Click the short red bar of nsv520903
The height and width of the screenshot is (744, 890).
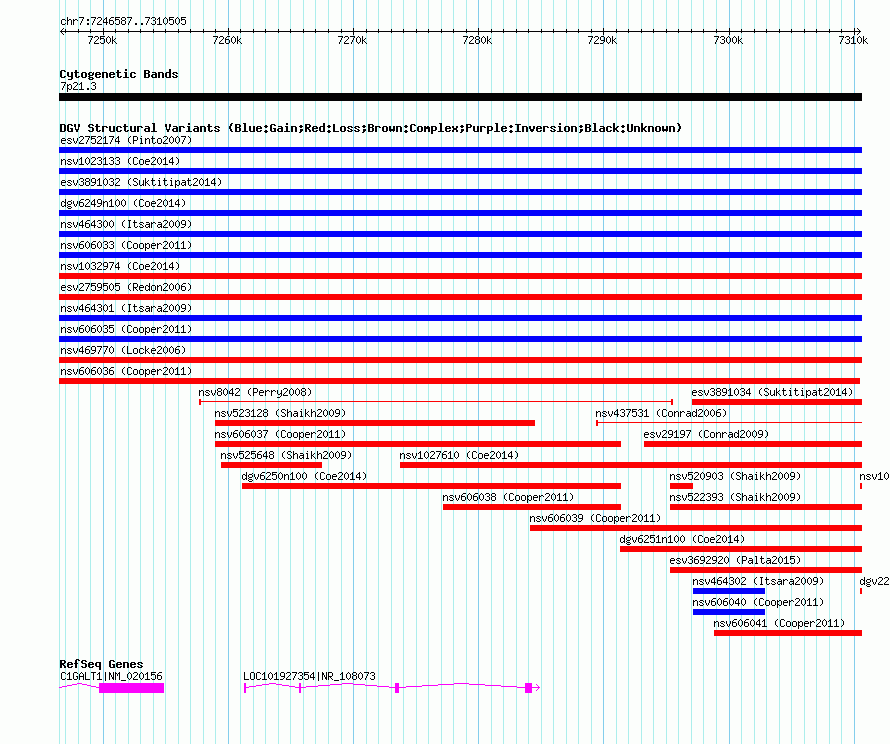(681, 486)
